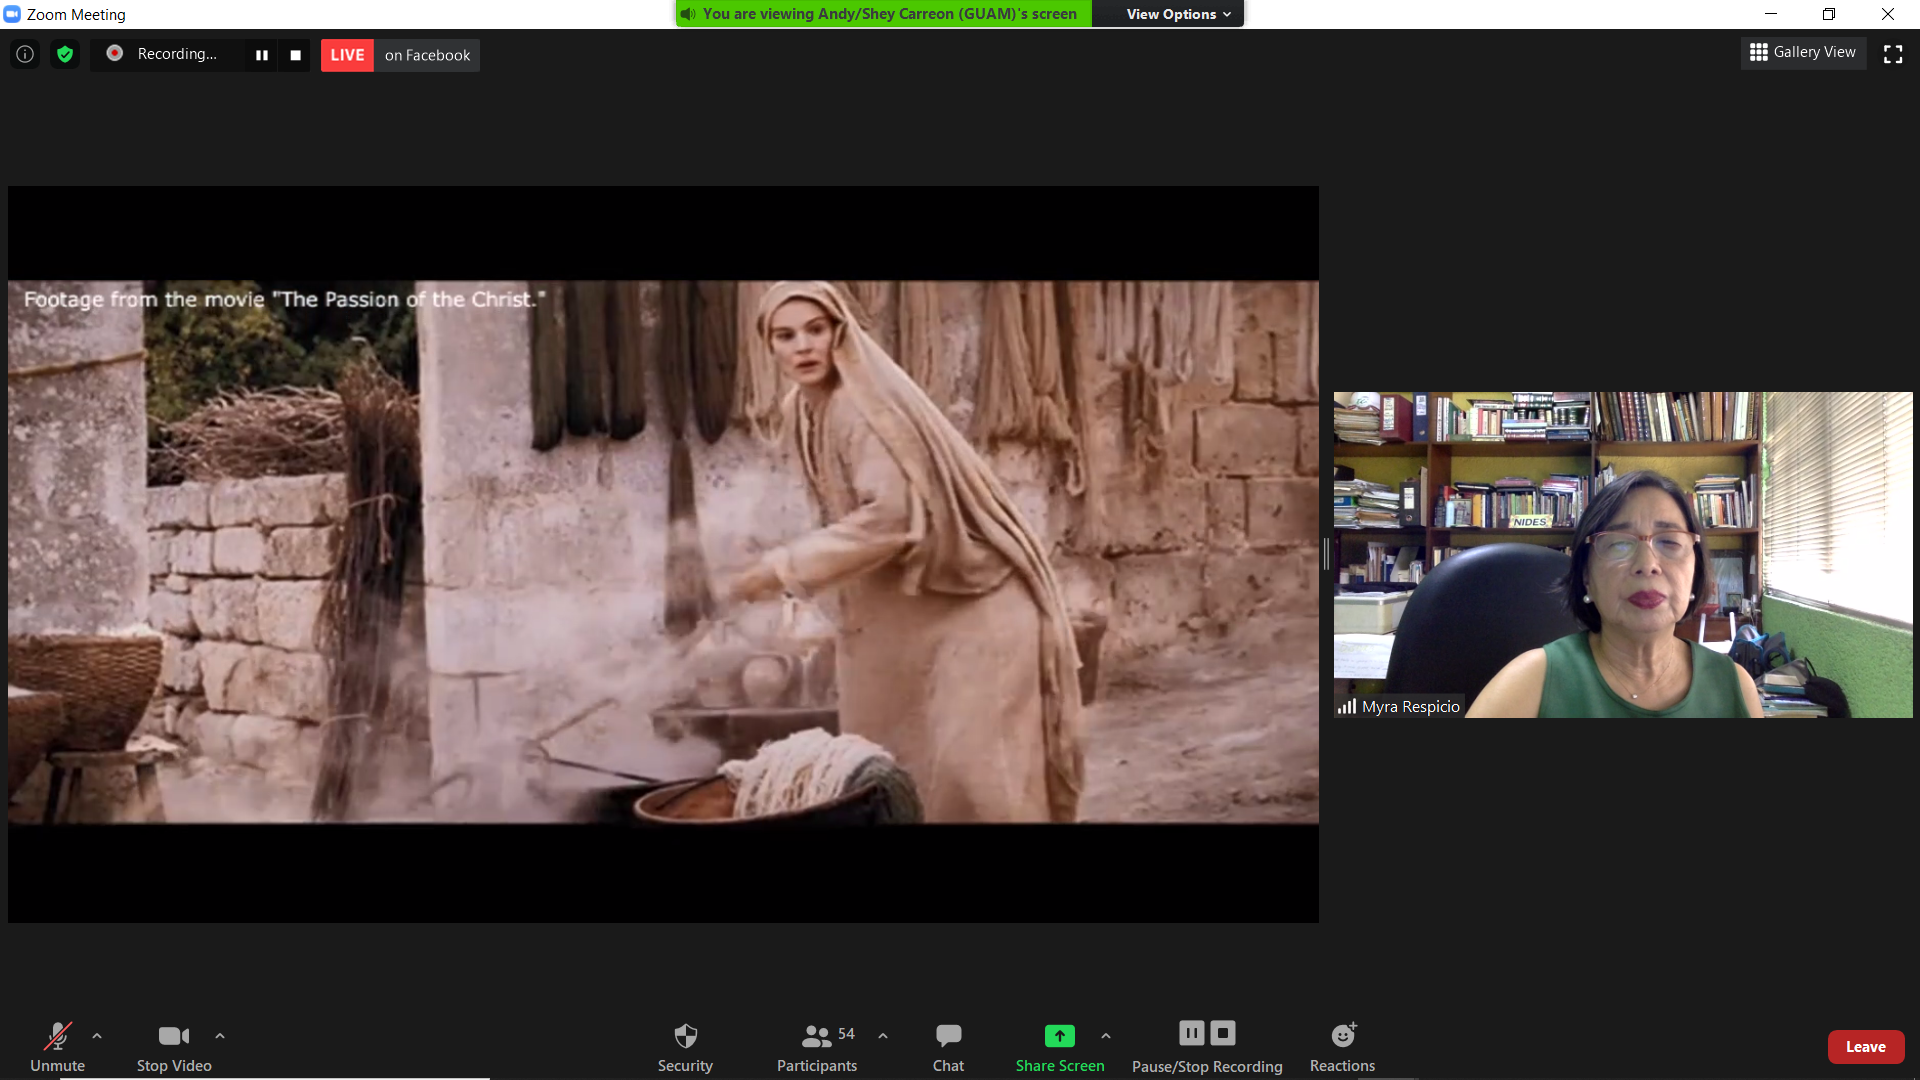The width and height of the screenshot is (1920, 1080).
Task: Pause recording in the bottom toolbar
Action: coord(1192,1033)
